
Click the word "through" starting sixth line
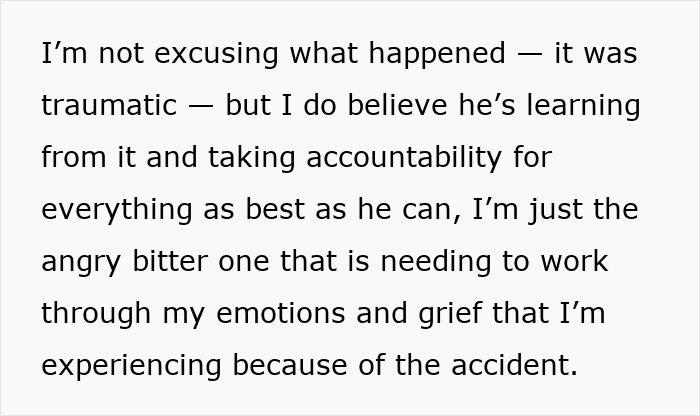(96, 314)
